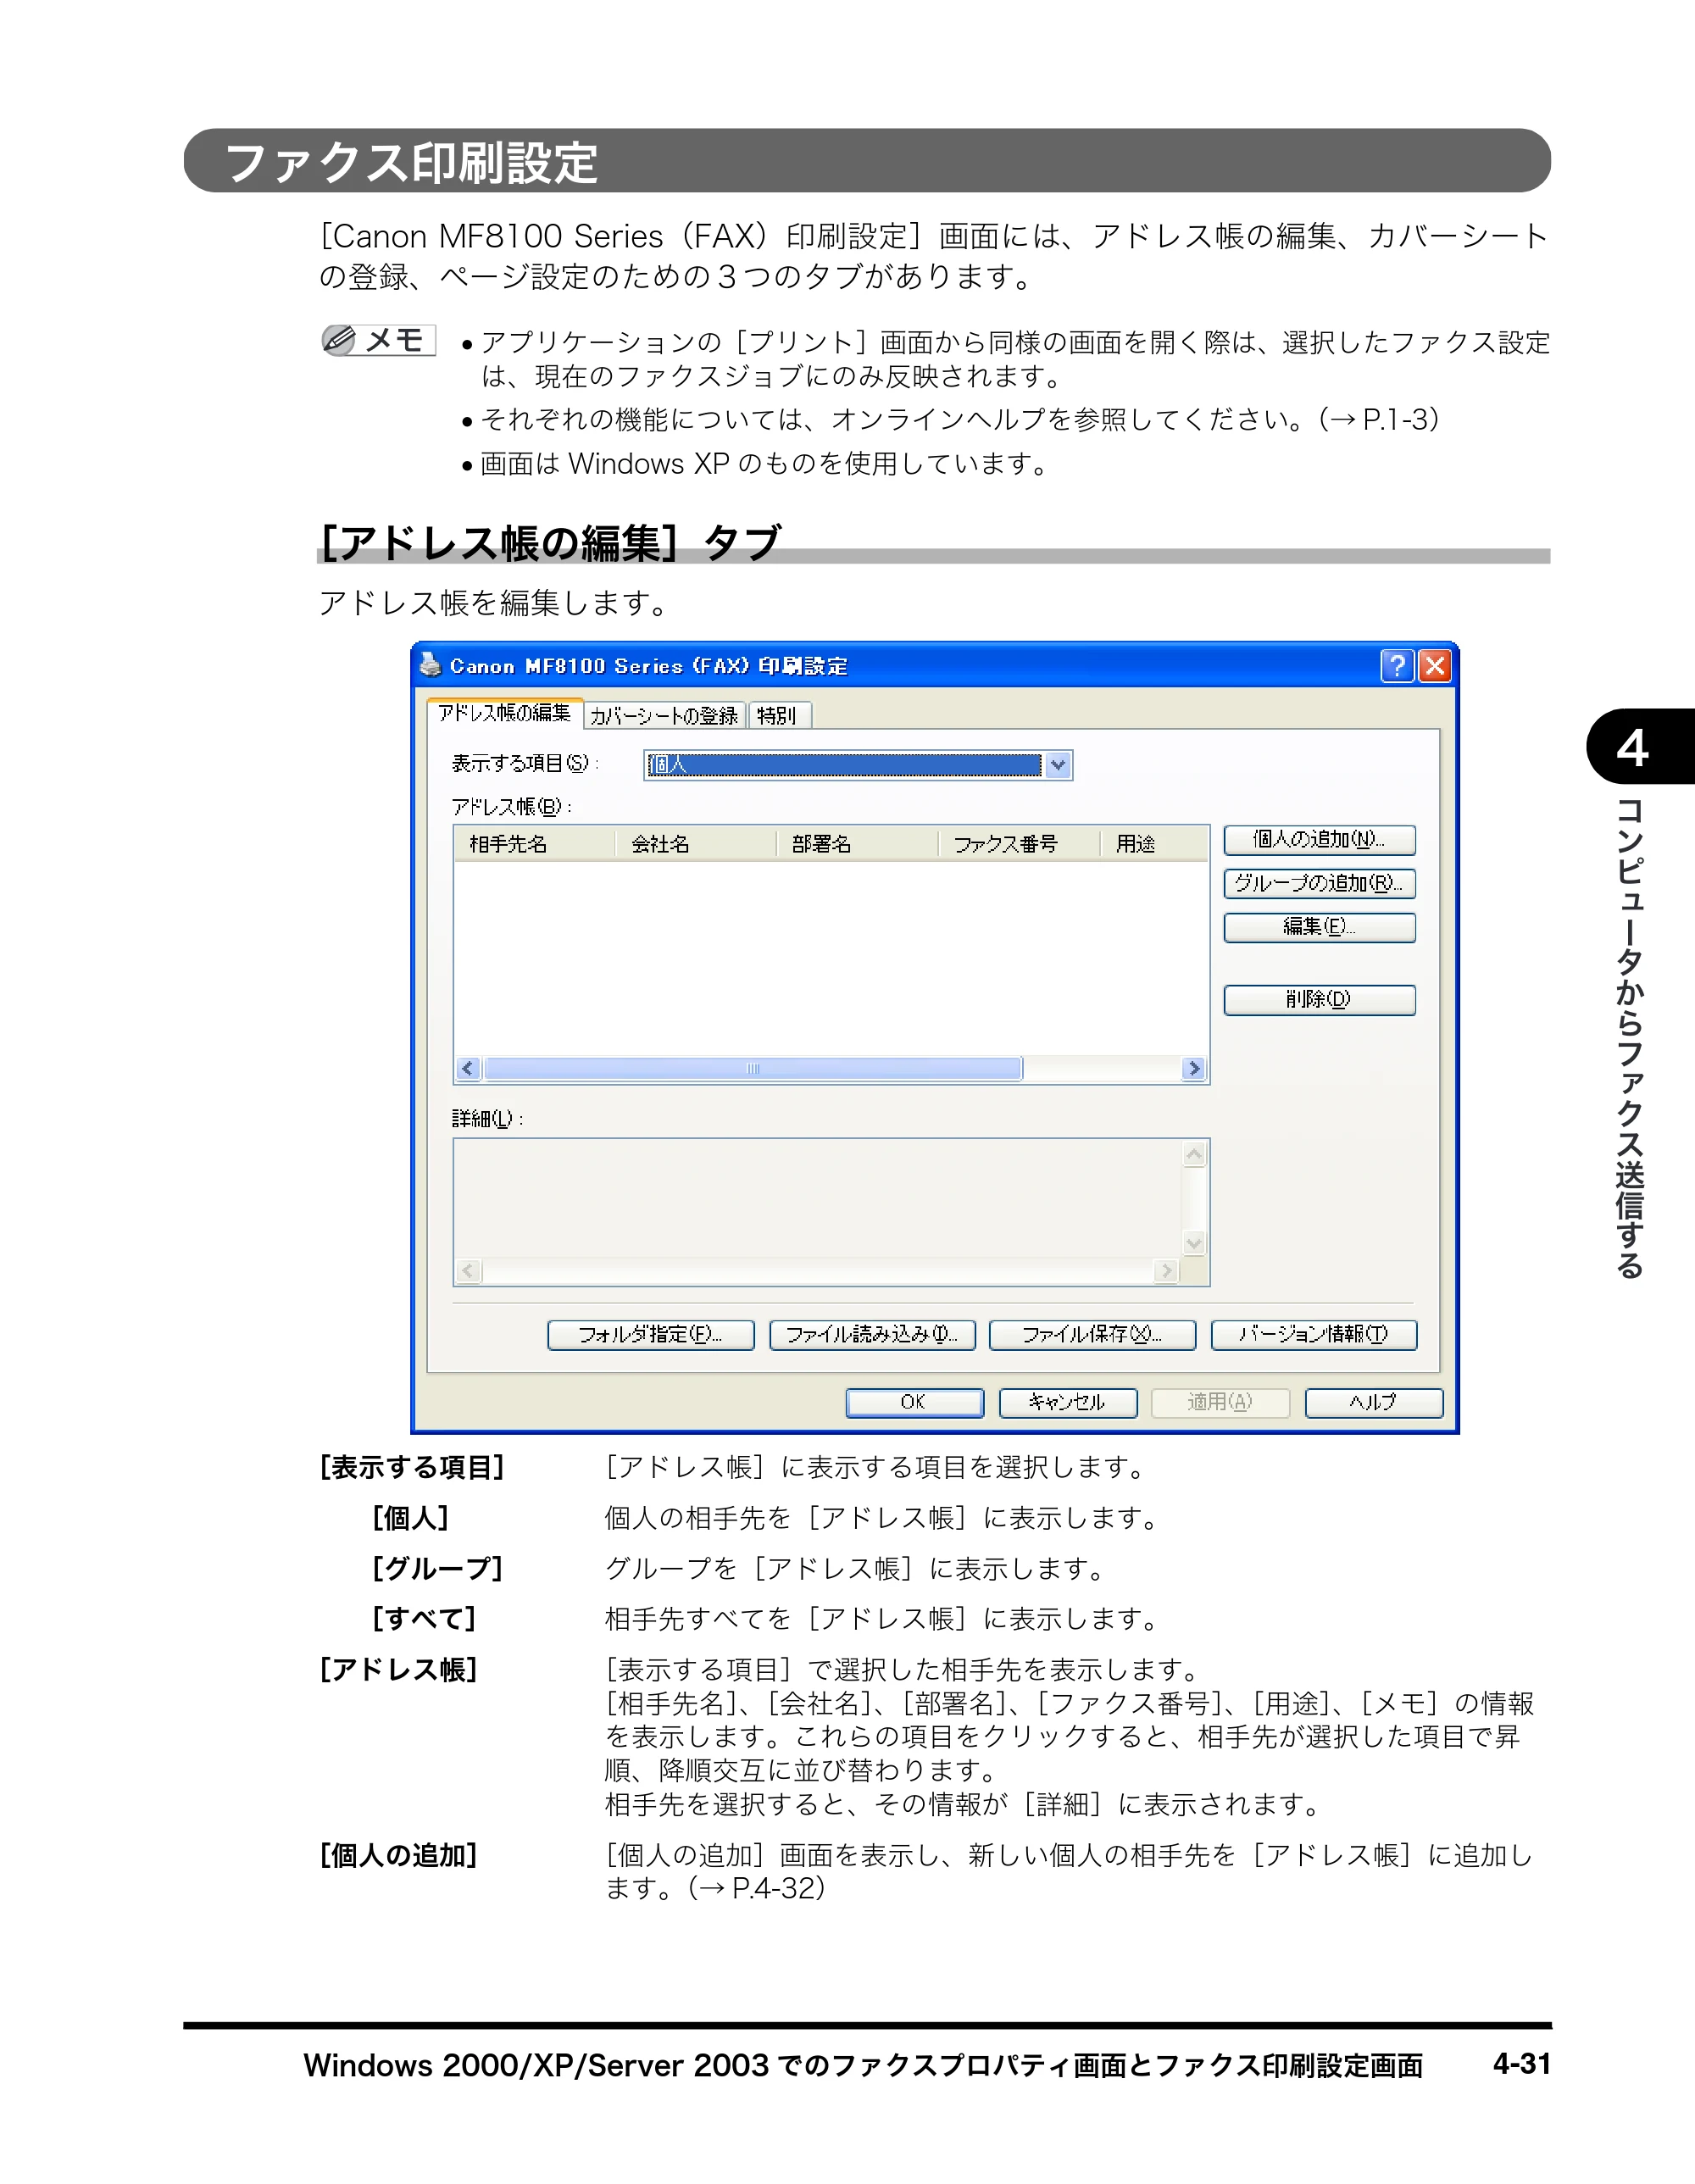Click the 適用(A) button

[x=1220, y=1403]
